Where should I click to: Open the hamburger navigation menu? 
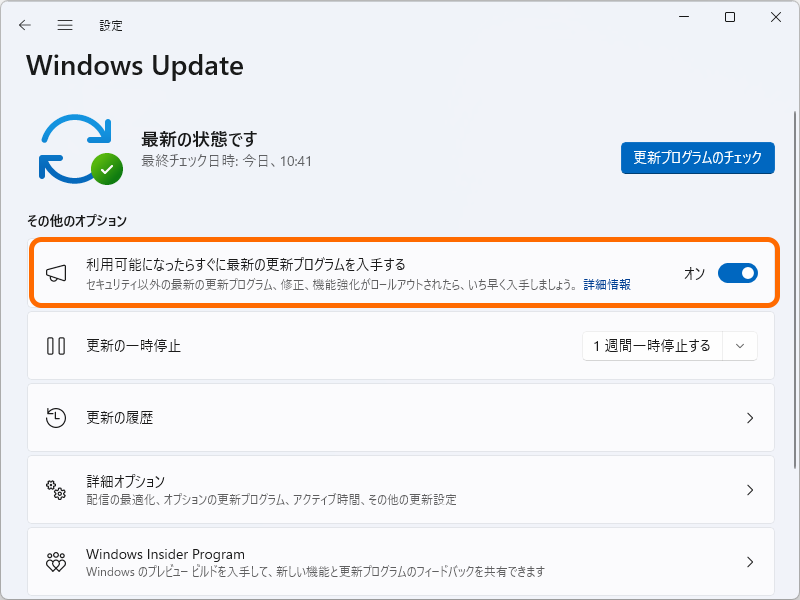coord(64,25)
